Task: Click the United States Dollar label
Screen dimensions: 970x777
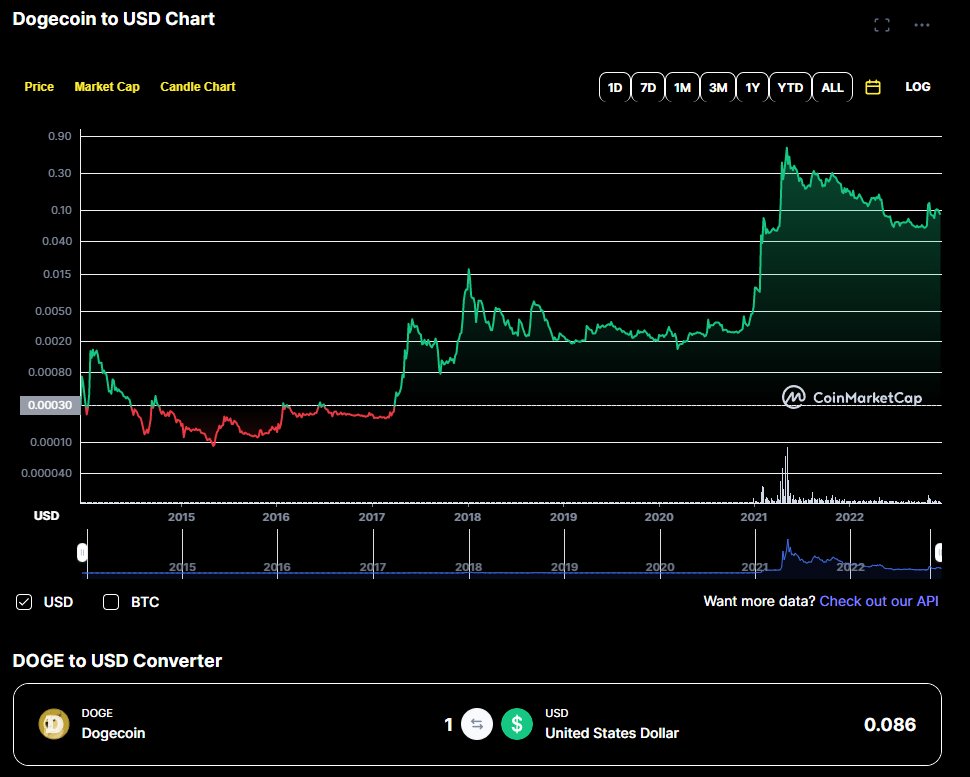Action: coord(612,733)
